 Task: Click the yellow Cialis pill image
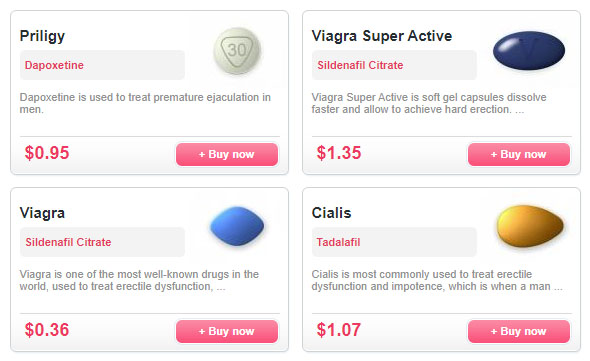tap(530, 226)
